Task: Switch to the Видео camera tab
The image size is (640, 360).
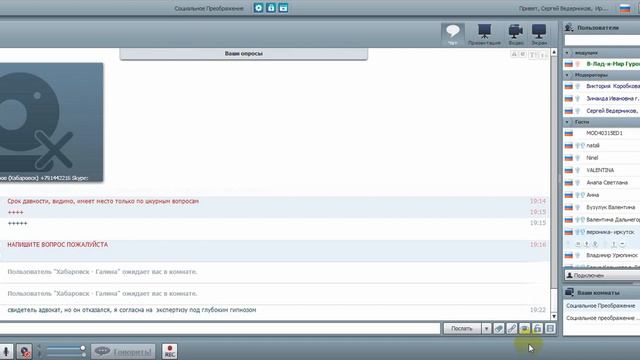Action: point(516,34)
